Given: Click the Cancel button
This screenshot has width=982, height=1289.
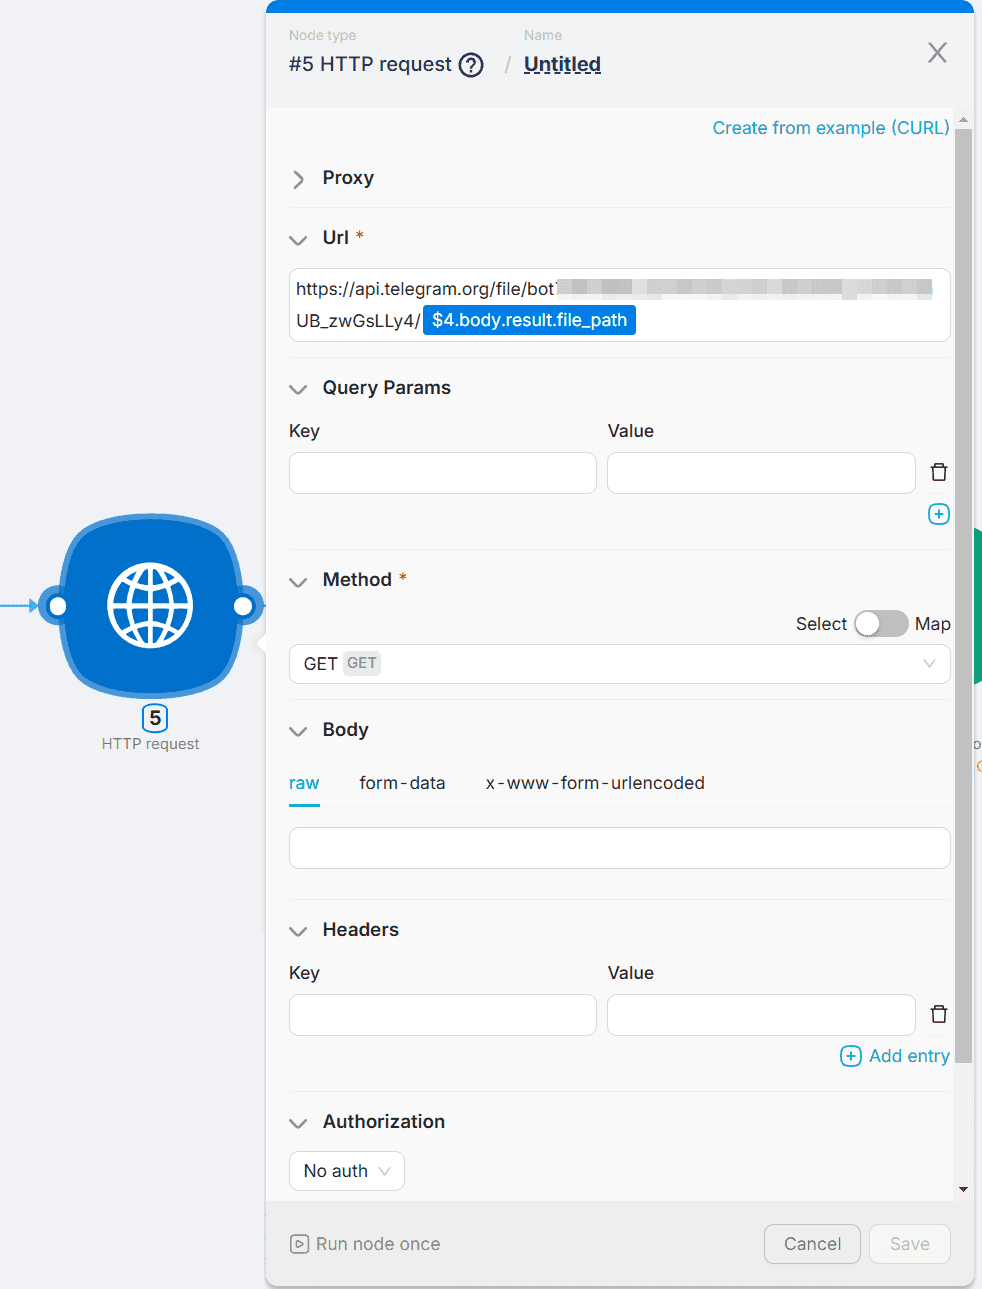Looking at the screenshot, I should [811, 1244].
